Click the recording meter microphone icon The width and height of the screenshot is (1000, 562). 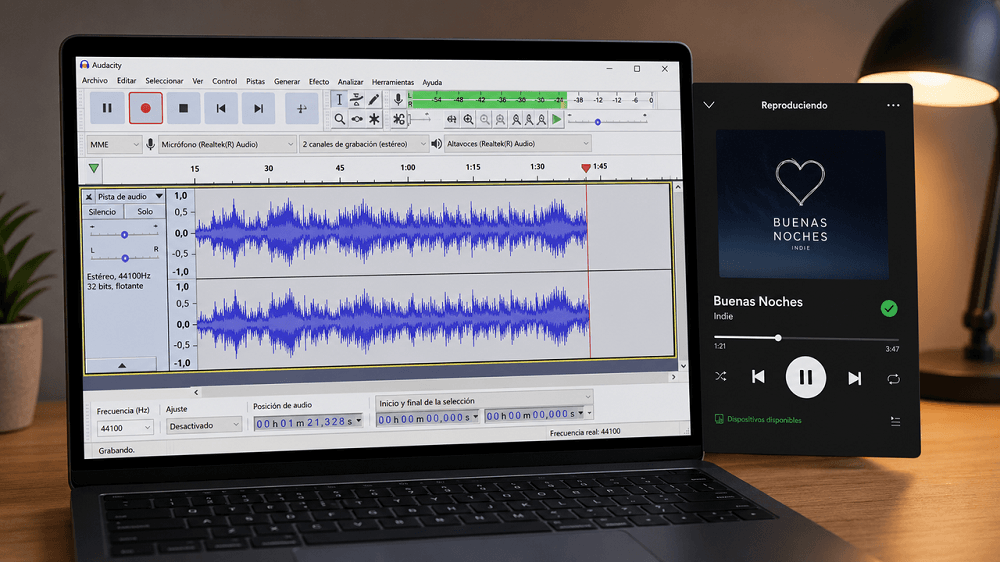point(398,100)
